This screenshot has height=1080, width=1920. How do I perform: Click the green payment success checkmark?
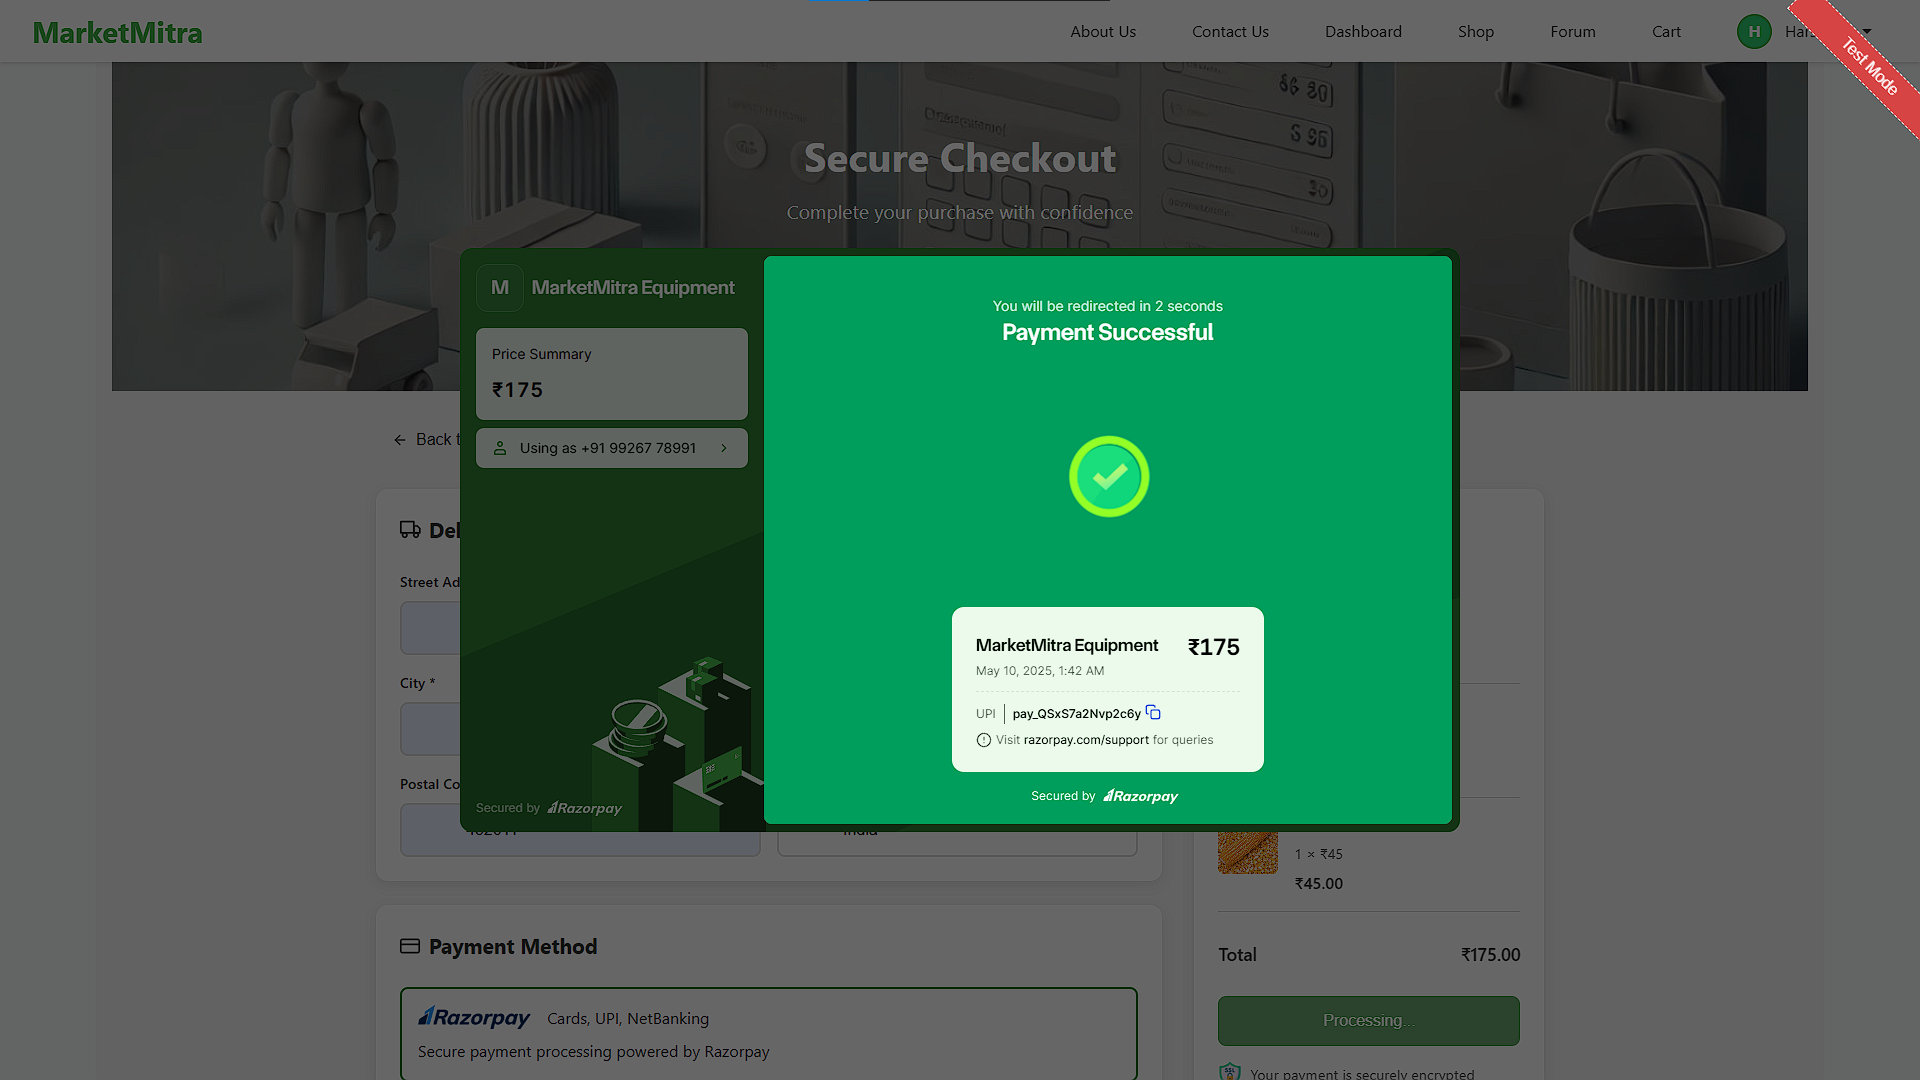point(1108,476)
